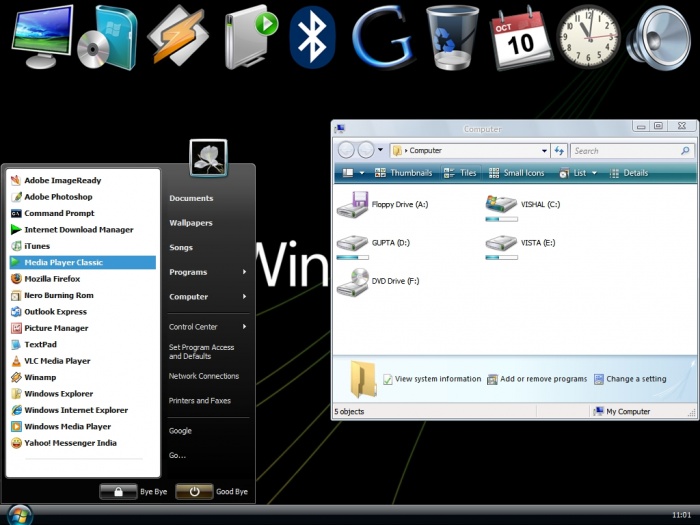Switch to Small Icons view
Viewport: 700px width, 525px height.
pyautogui.click(x=517, y=173)
